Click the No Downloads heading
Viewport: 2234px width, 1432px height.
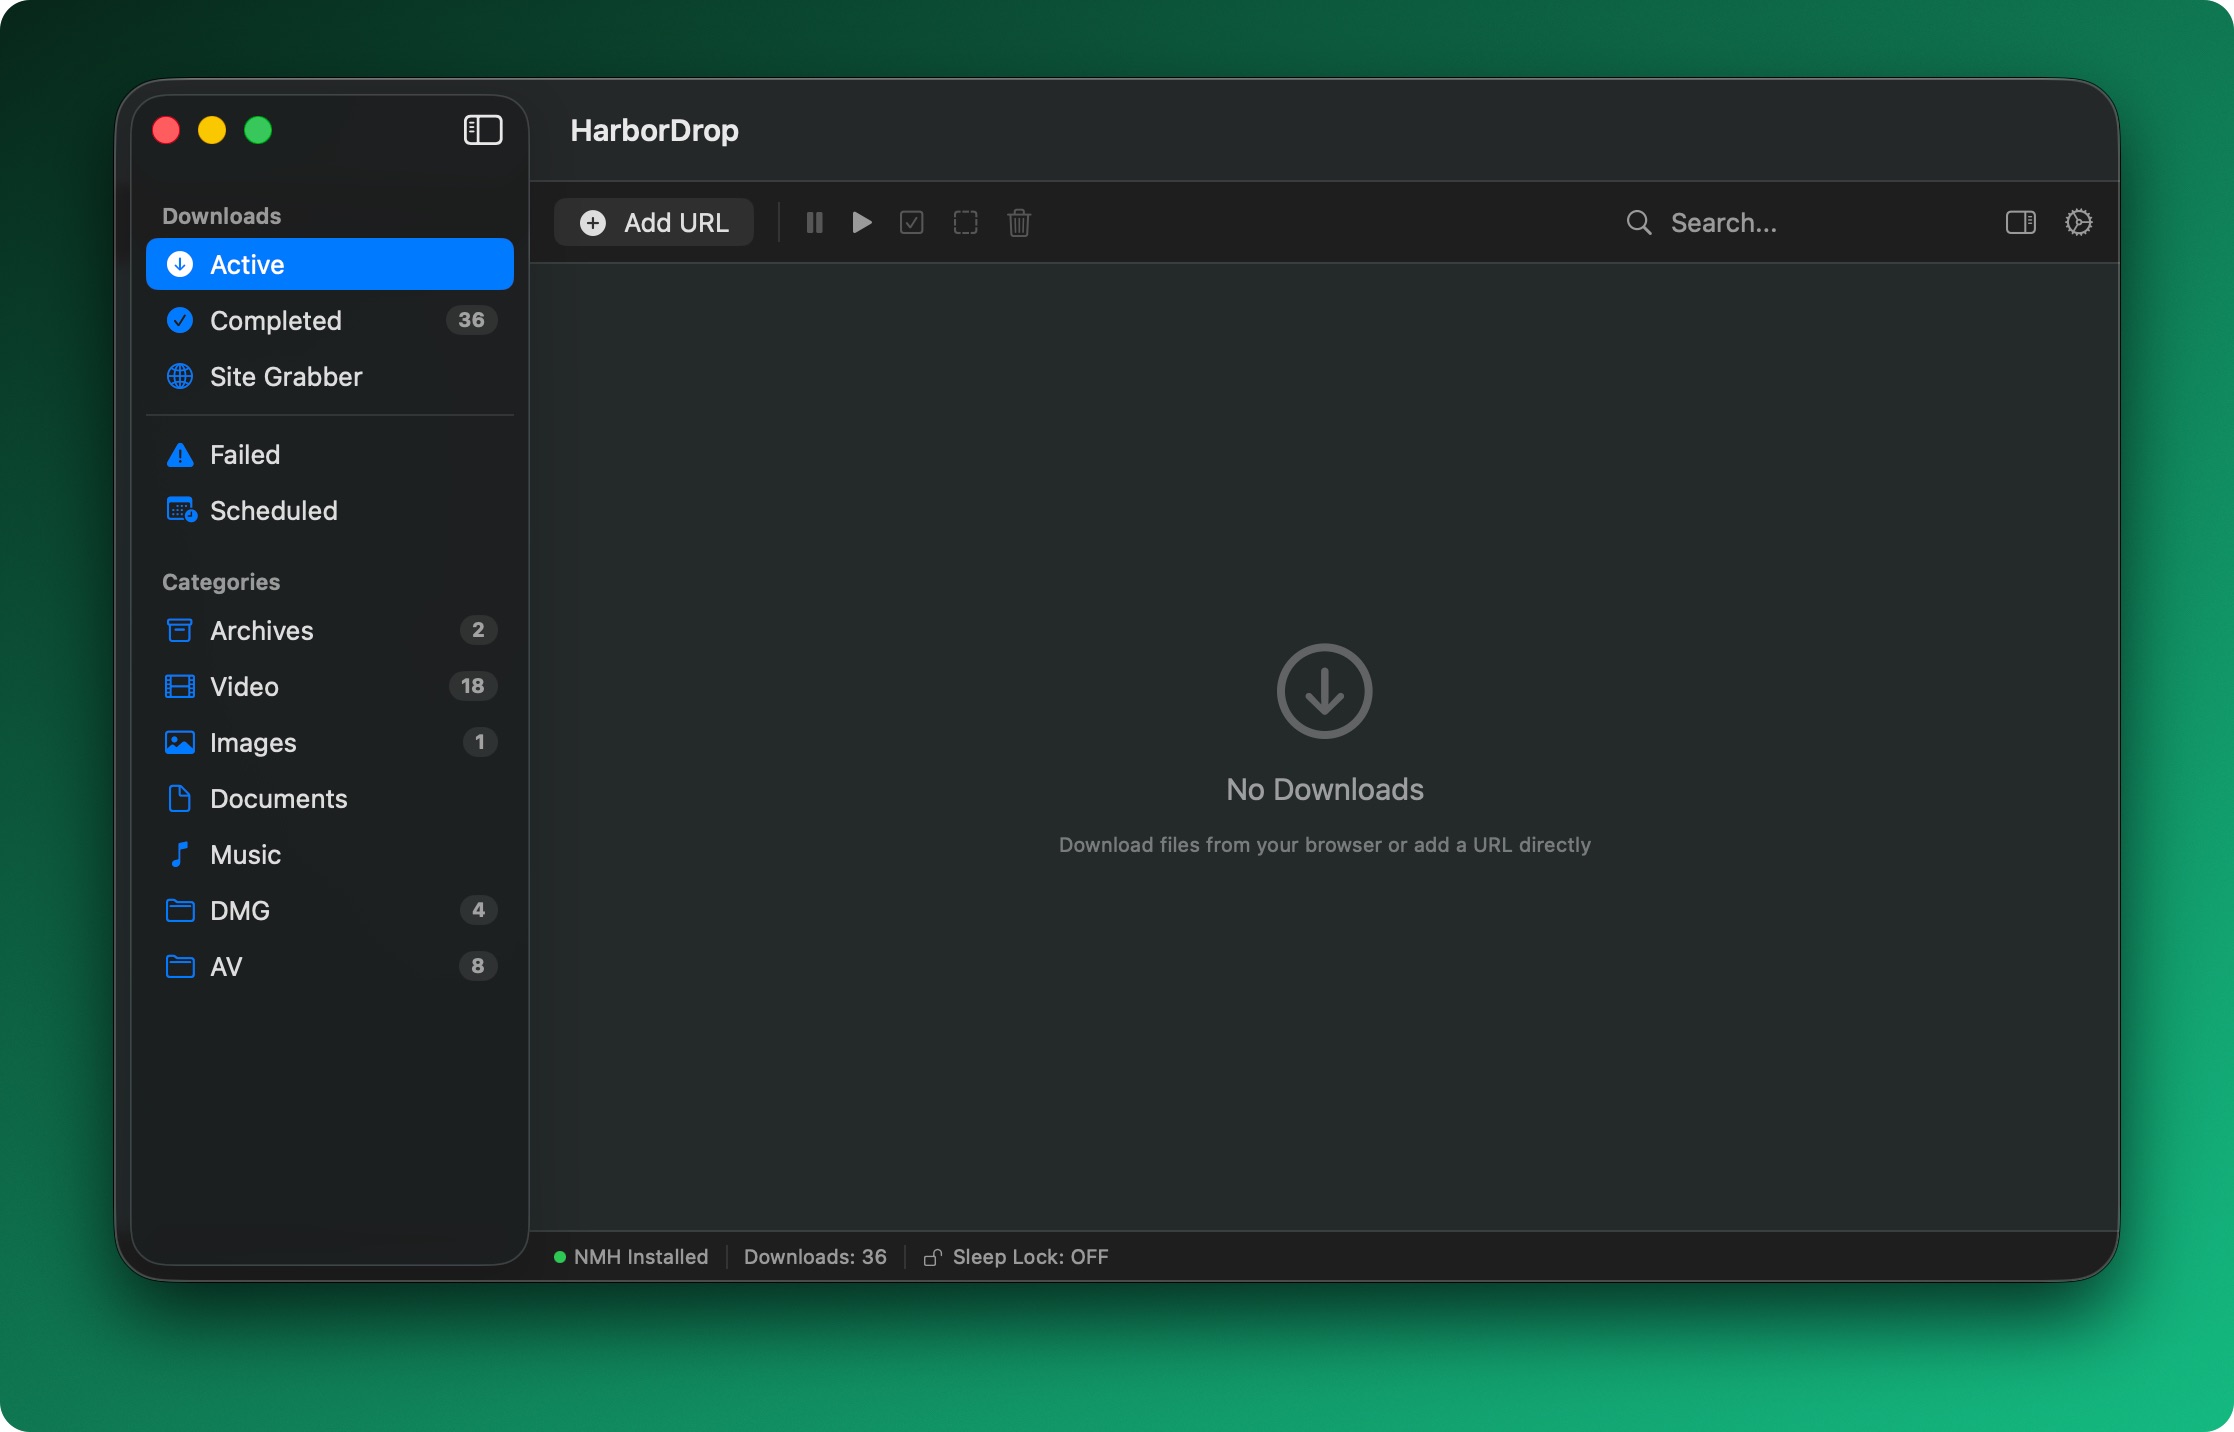tap(1325, 790)
